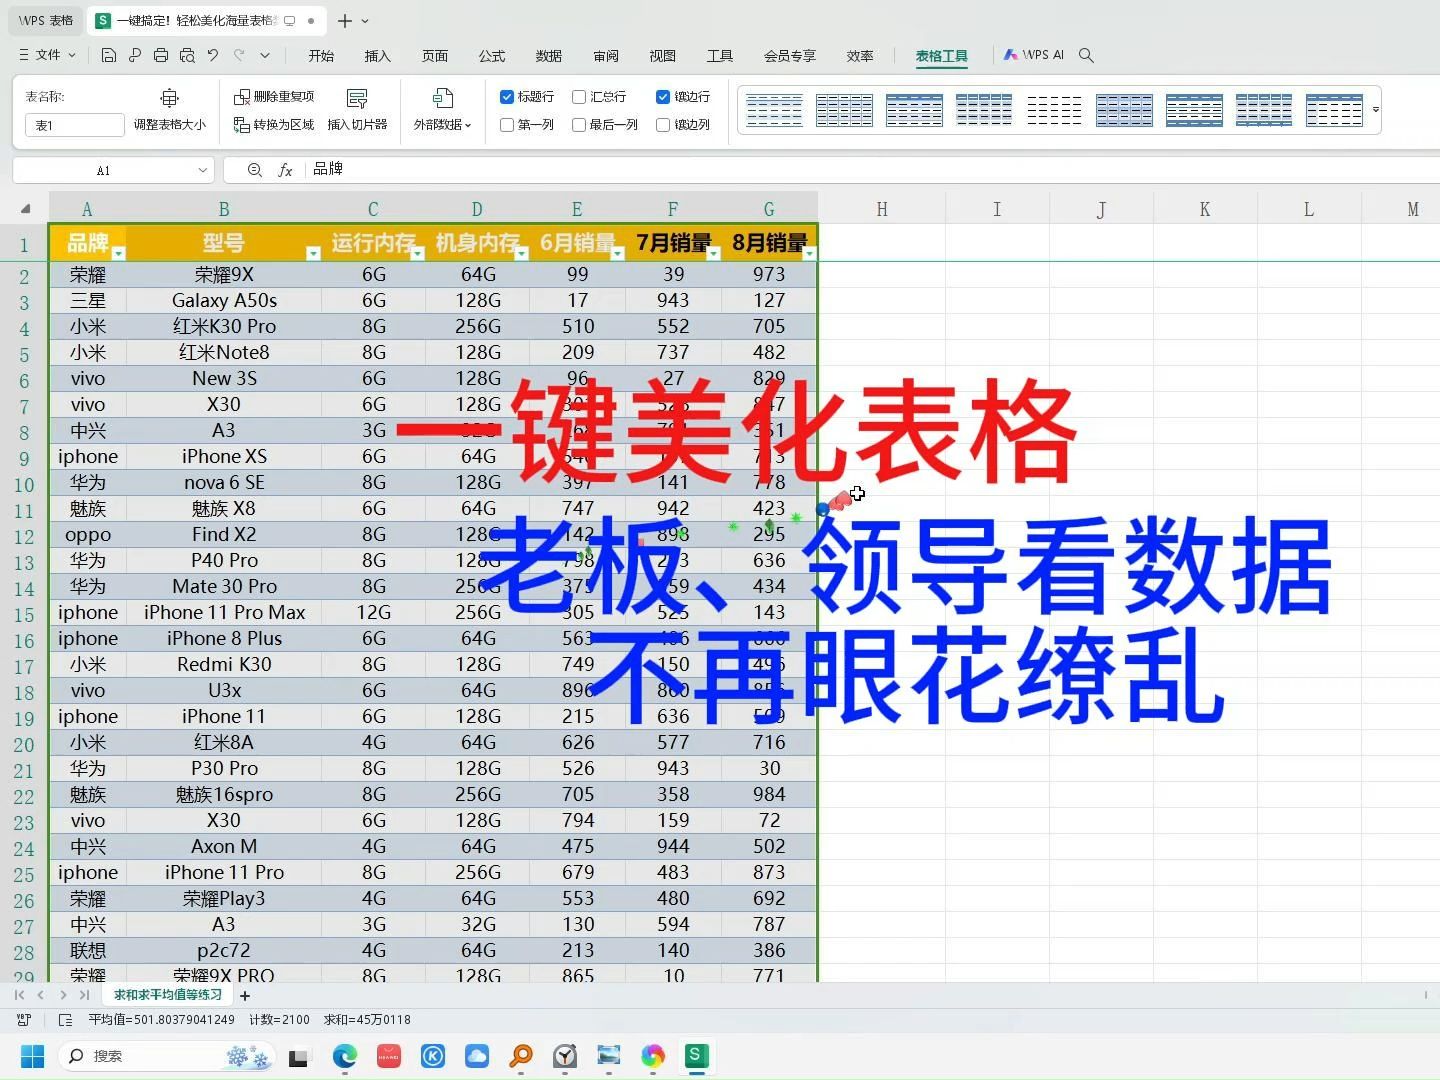Image resolution: width=1440 pixels, height=1080 pixels.
Task: Expand the quick access toolbar options arrow
Action: click(265, 55)
